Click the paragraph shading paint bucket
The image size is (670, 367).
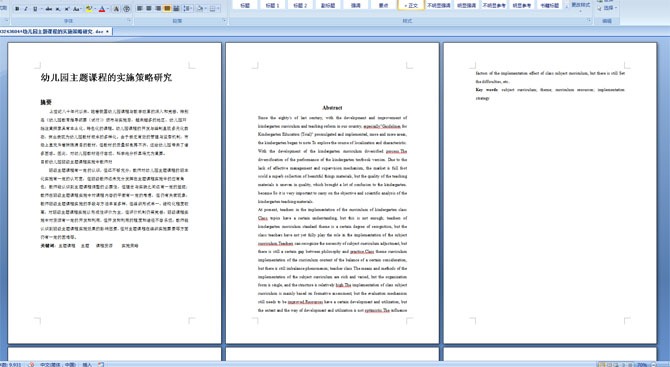point(200,8)
